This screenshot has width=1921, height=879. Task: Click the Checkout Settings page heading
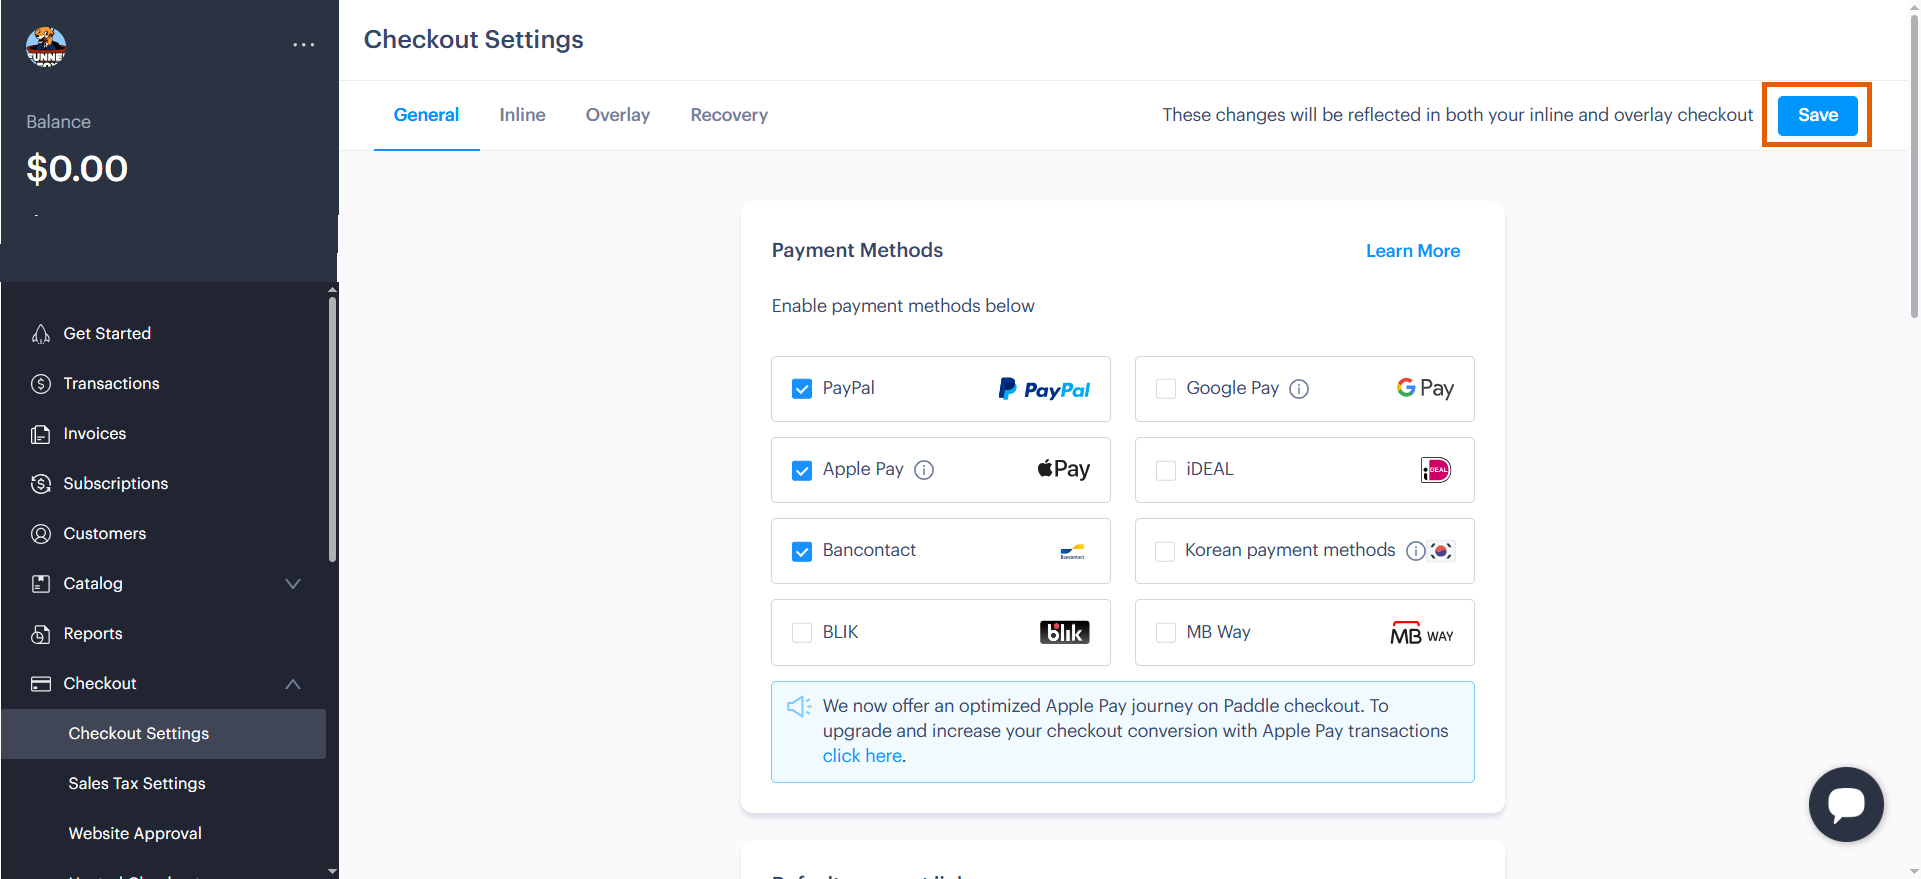(x=473, y=39)
